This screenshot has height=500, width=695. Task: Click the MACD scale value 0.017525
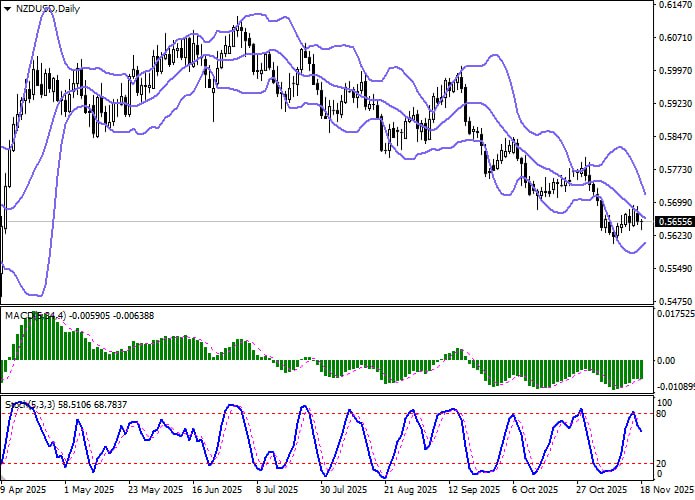coord(672,314)
